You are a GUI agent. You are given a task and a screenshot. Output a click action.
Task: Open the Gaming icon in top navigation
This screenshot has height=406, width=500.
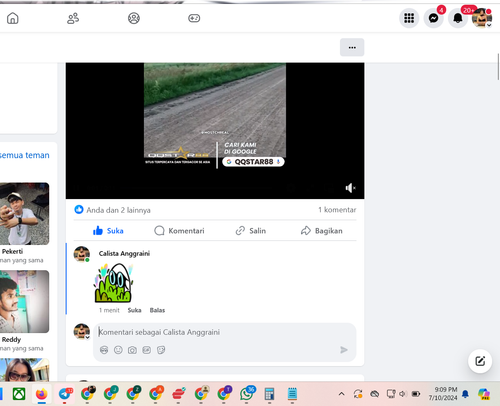click(x=194, y=18)
